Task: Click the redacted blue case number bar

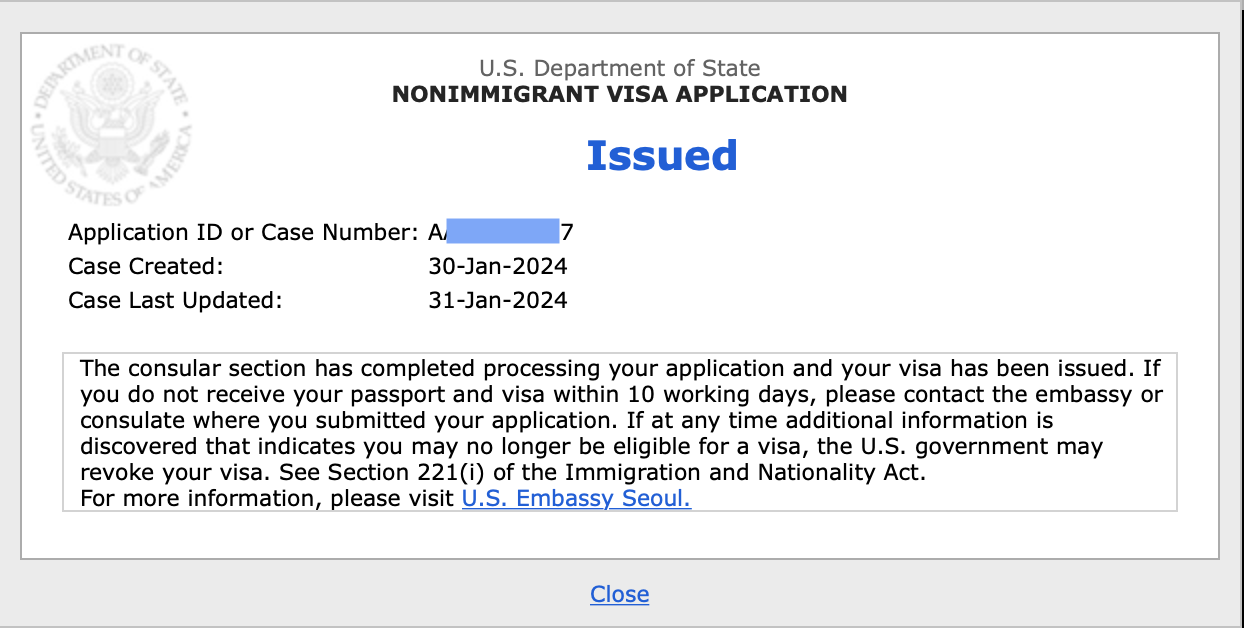Action: pyautogui.click(x=502, y=233)
